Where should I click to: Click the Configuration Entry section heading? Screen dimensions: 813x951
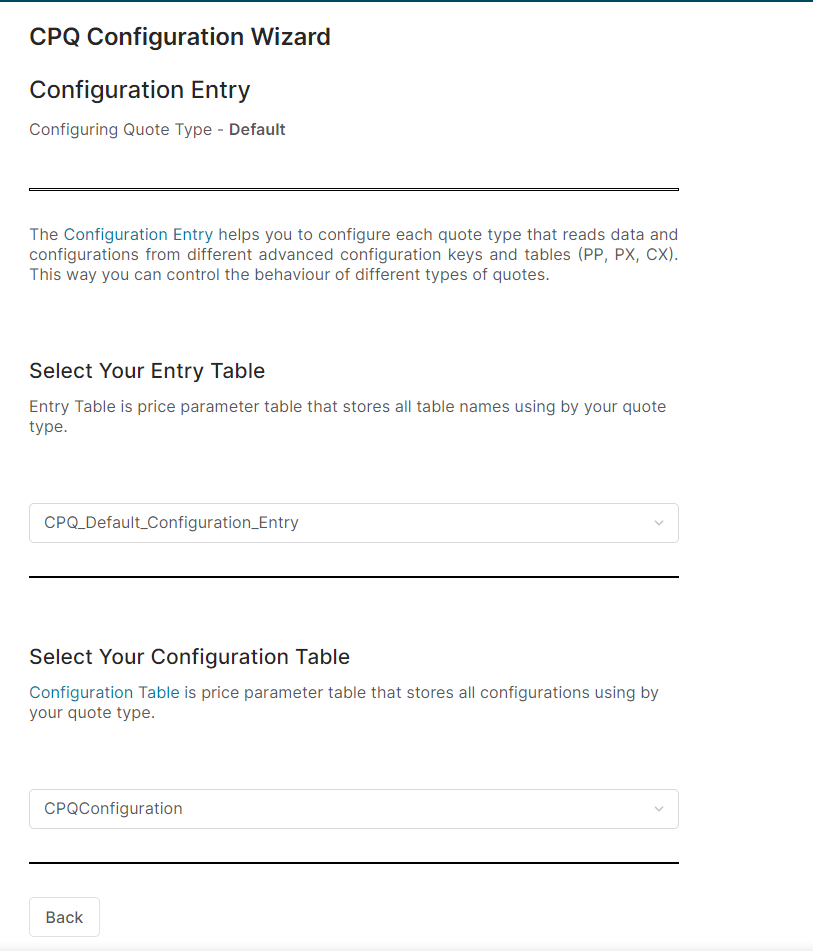(140, 90)
